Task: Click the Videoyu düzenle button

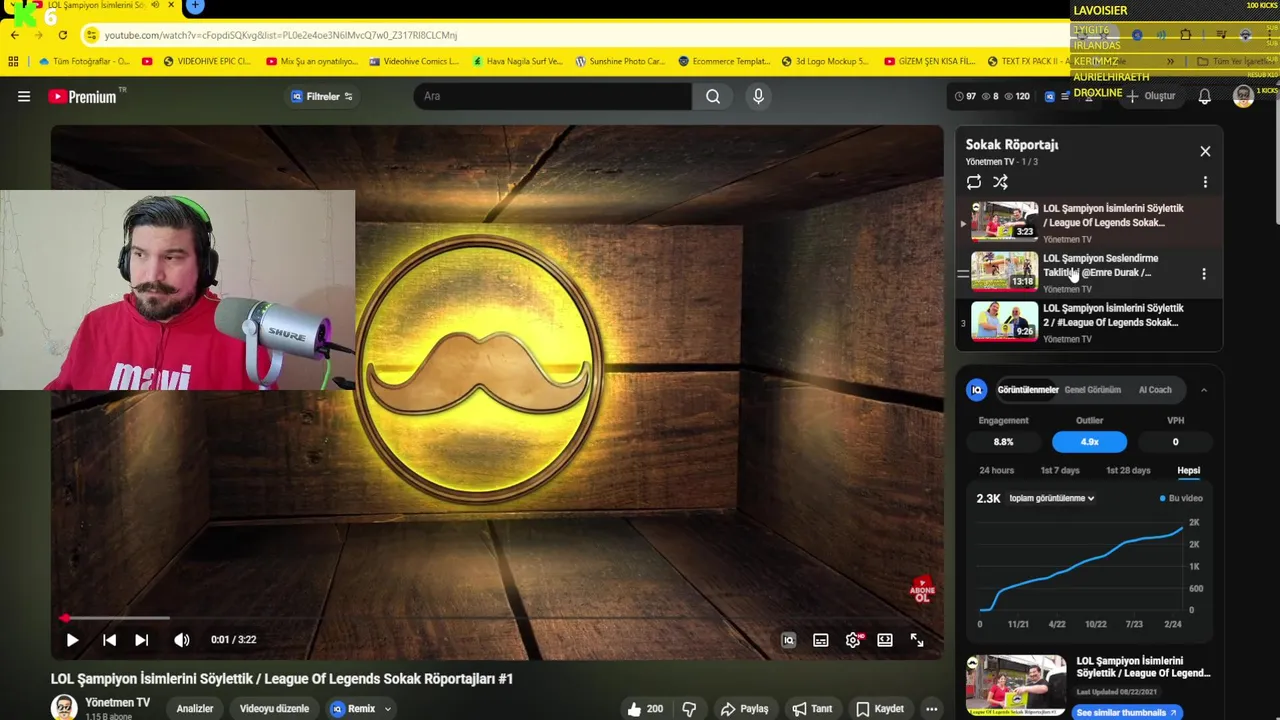Action: pos(274,708)
